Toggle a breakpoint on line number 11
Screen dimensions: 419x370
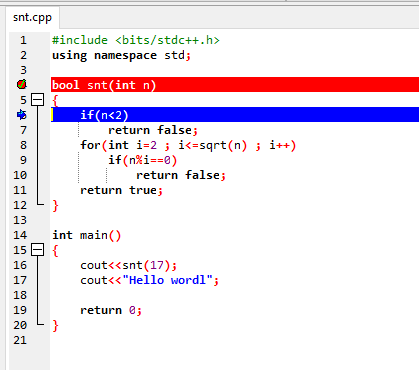pos(20,190)
